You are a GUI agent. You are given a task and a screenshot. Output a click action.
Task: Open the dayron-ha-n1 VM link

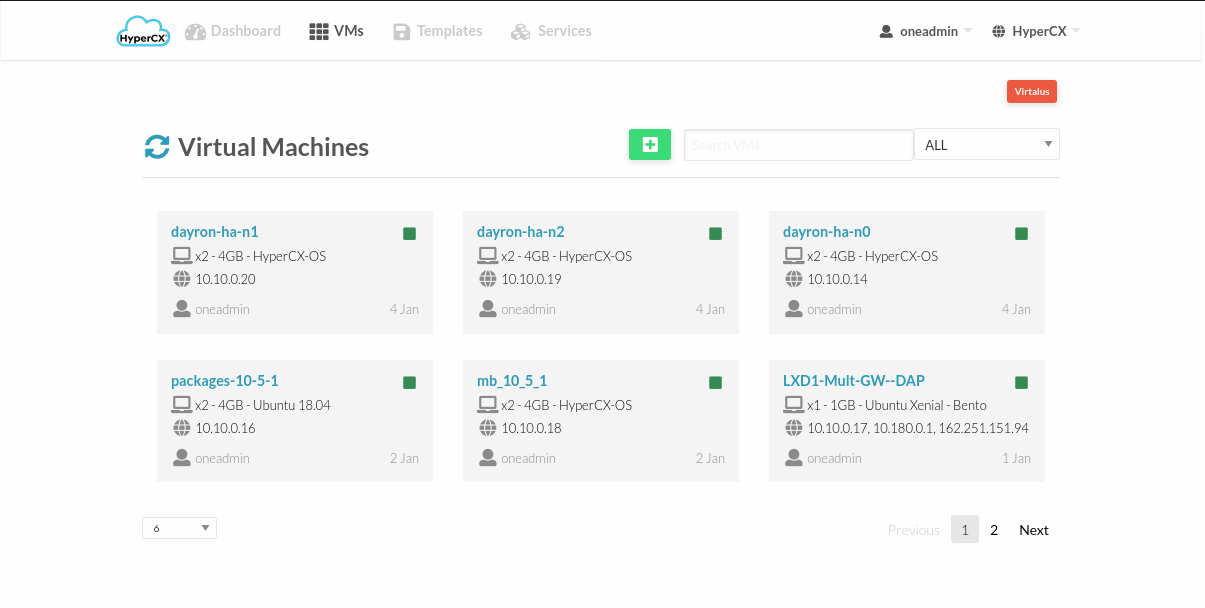coord(215,232)
